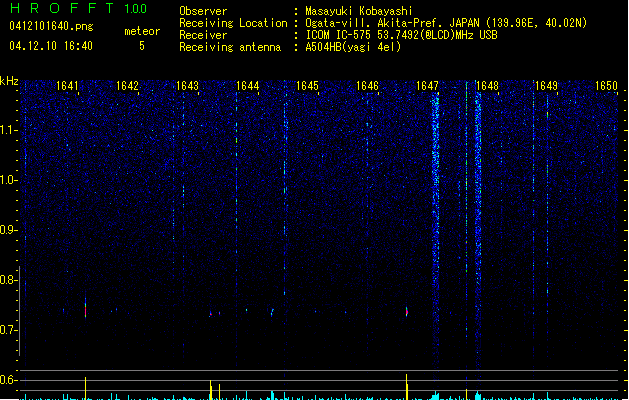
Task: Click the 1646 time axis label
Action: (x=367, y=86)
